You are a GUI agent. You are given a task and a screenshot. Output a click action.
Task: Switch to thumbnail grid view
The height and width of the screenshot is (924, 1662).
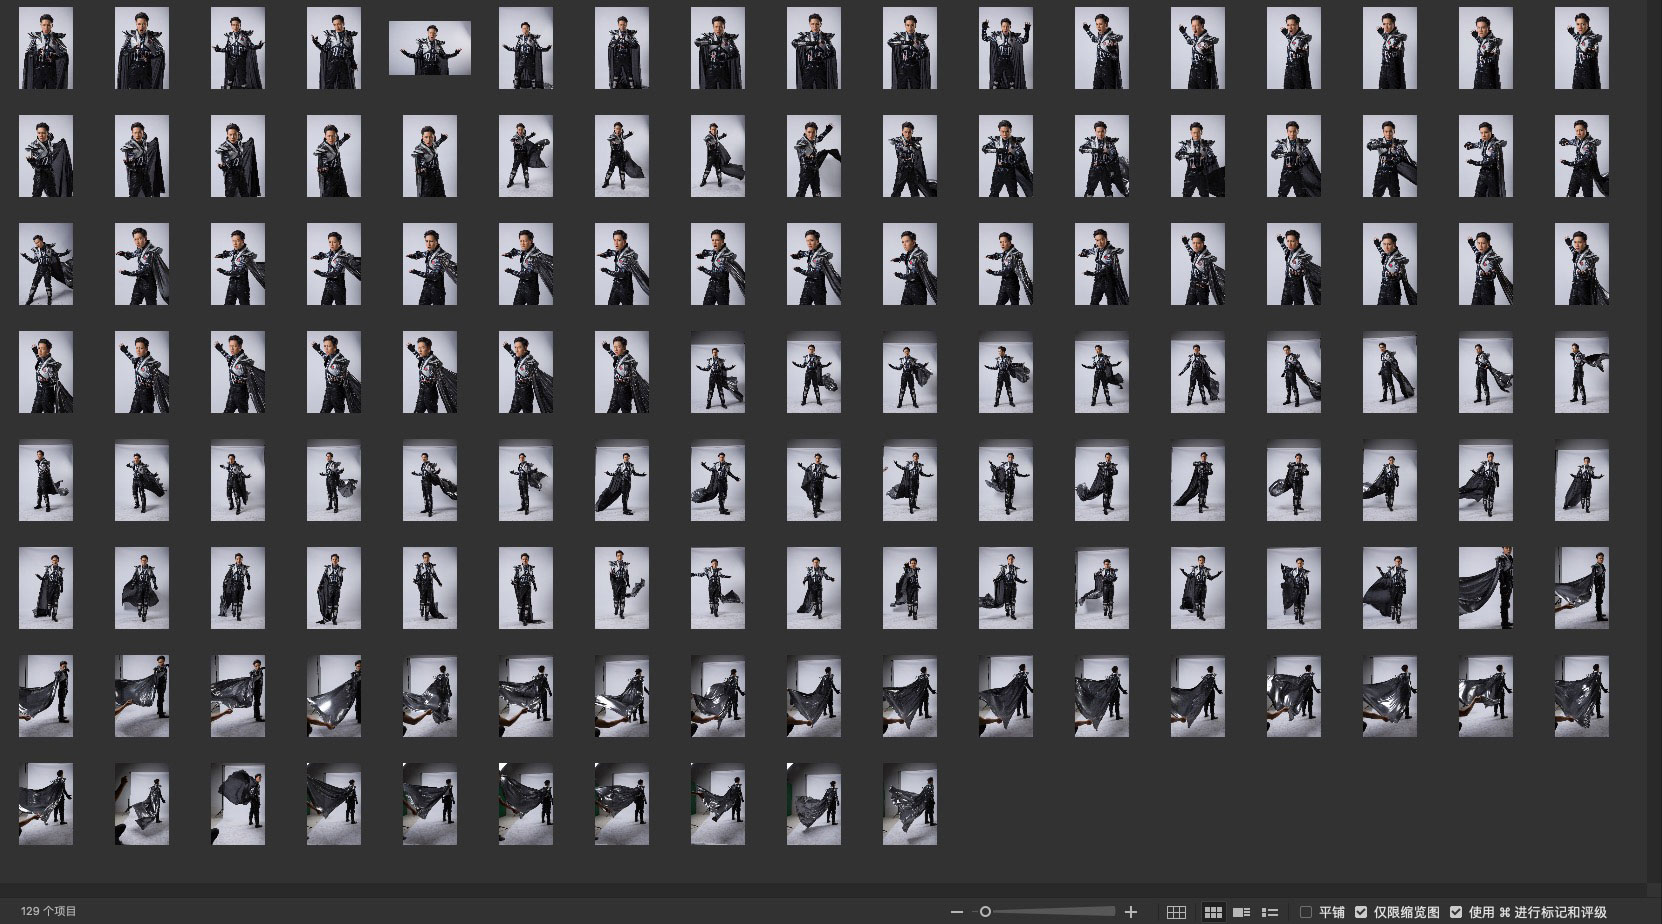[x=1213, y=912]
